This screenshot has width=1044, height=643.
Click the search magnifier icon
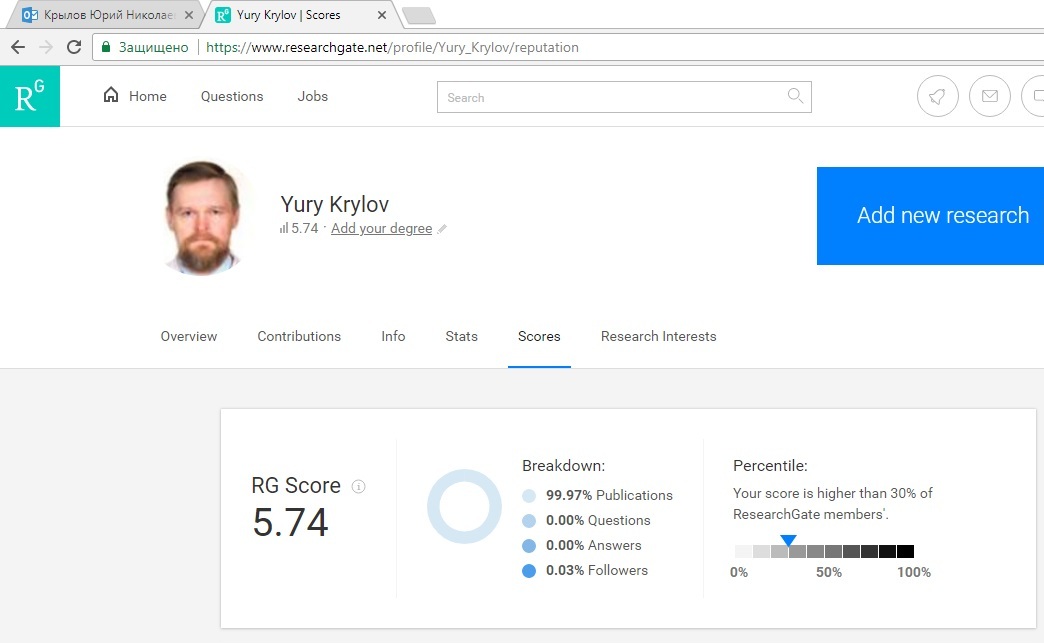tap(795, 96)
